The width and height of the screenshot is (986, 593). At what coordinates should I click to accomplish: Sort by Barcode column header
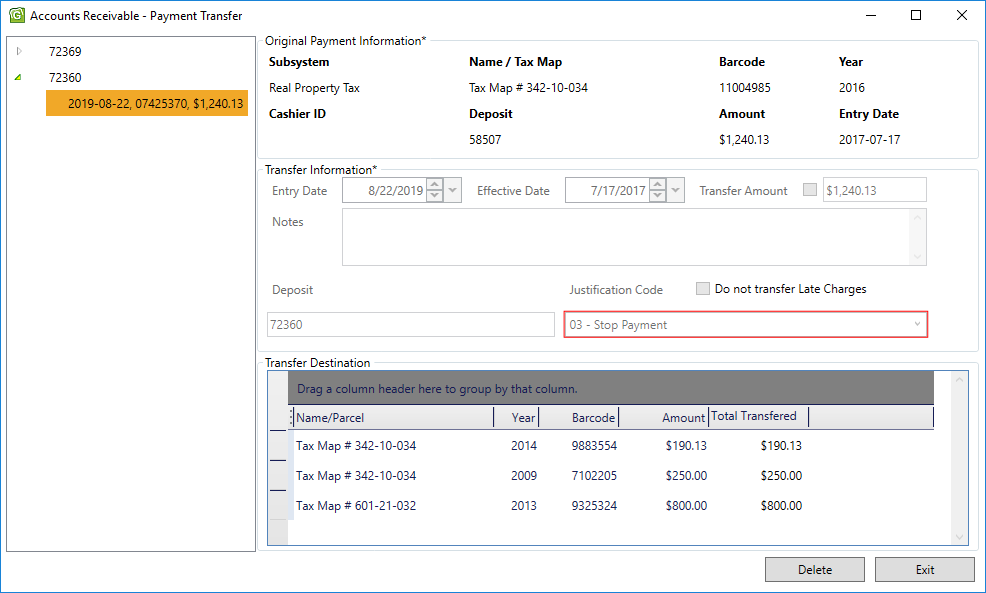pos(593,417)
